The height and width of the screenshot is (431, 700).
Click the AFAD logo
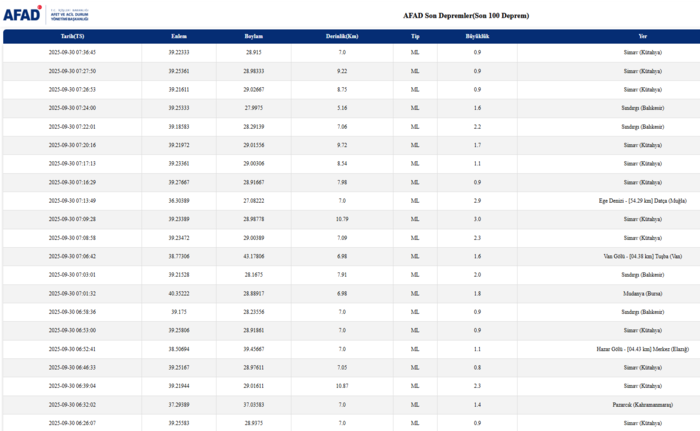pos(37,13)
